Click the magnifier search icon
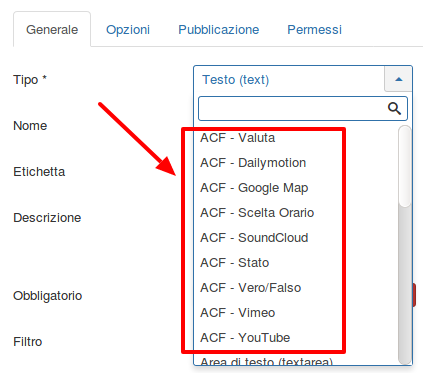 click(x=394, y=108)
